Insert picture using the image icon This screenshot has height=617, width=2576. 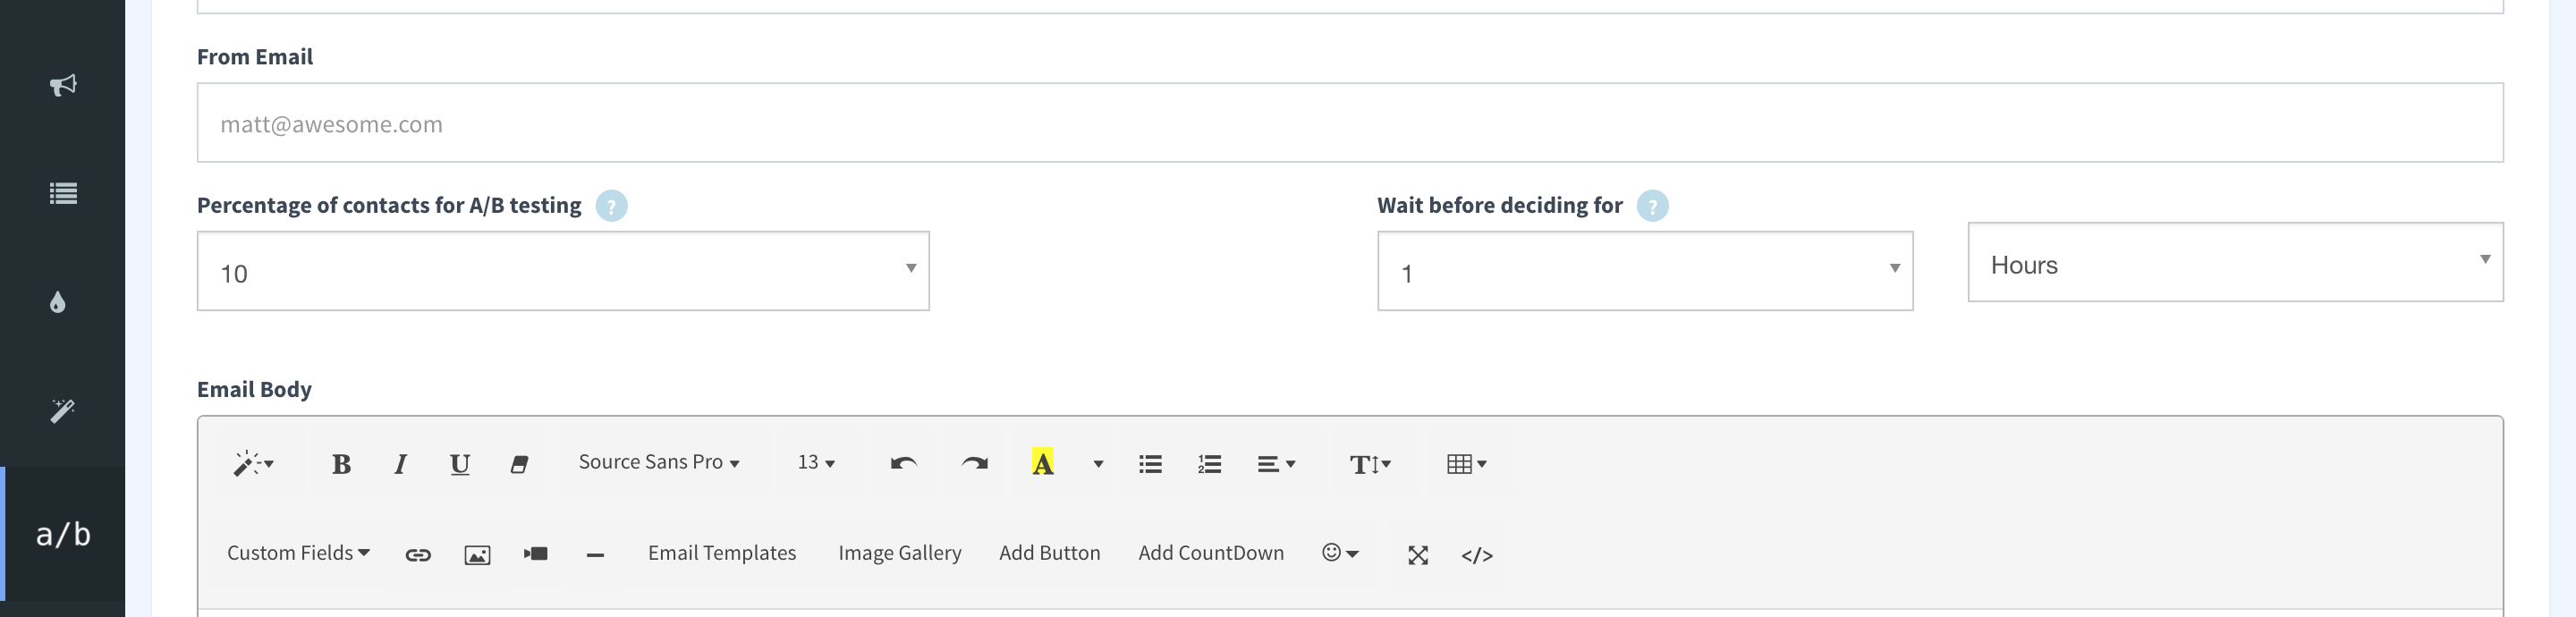477,555
